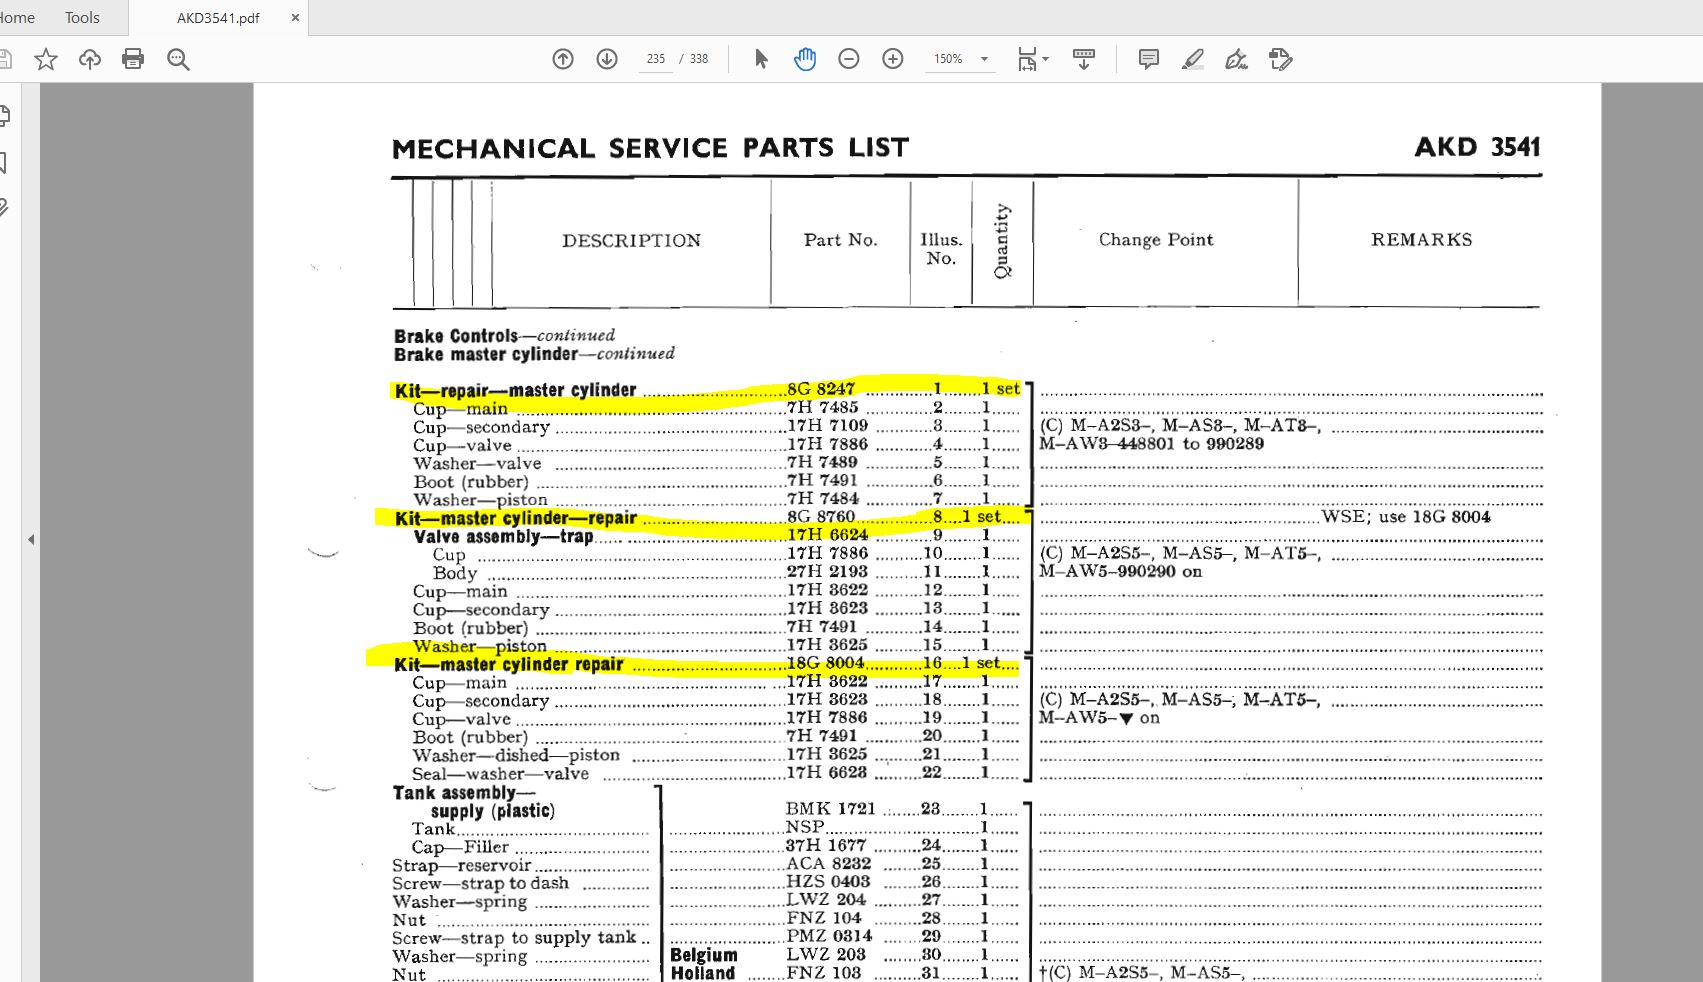Click part number 17H 6624
Image resolution: width=1703 pixels, height=982 pixels.
(x=827, y=535)
